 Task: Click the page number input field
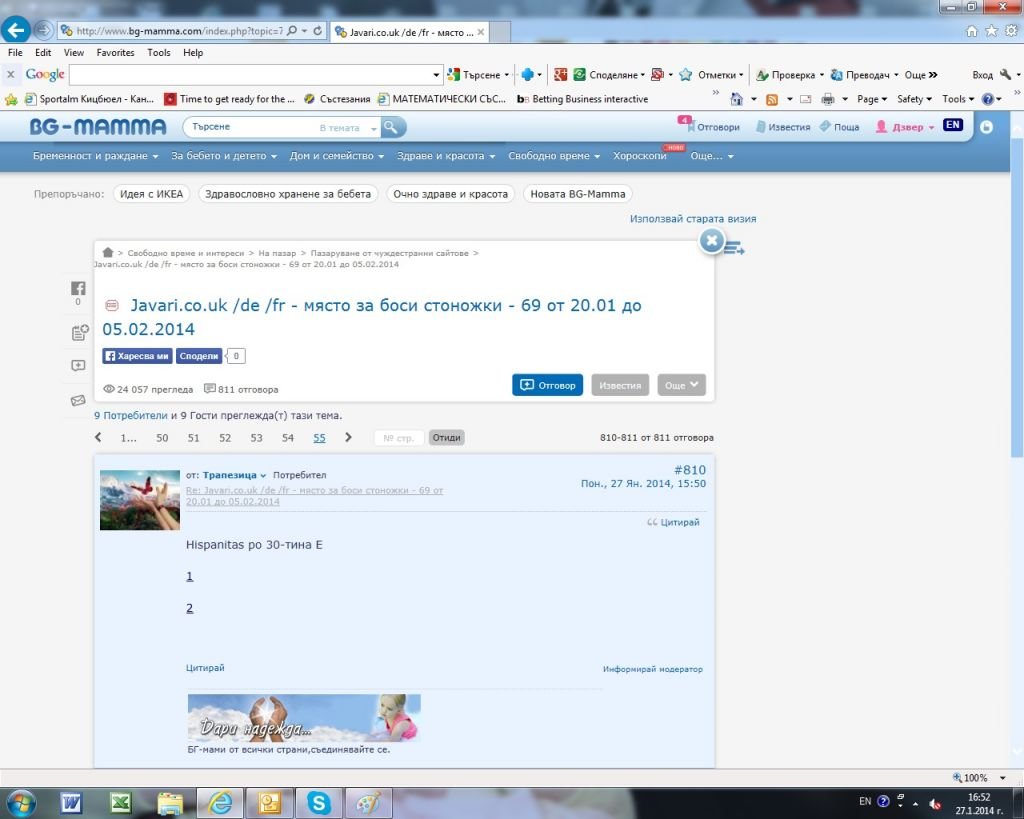399,438
